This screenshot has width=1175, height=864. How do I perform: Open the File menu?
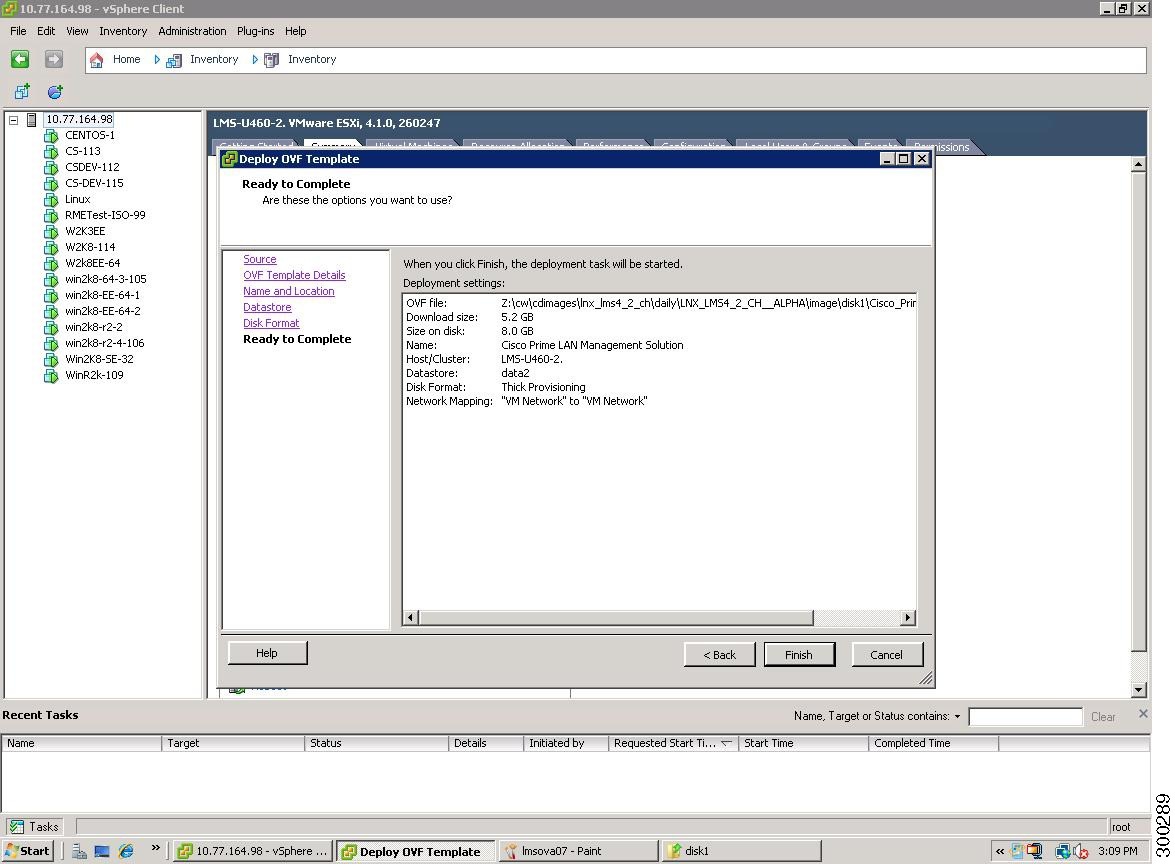(18, 31)
